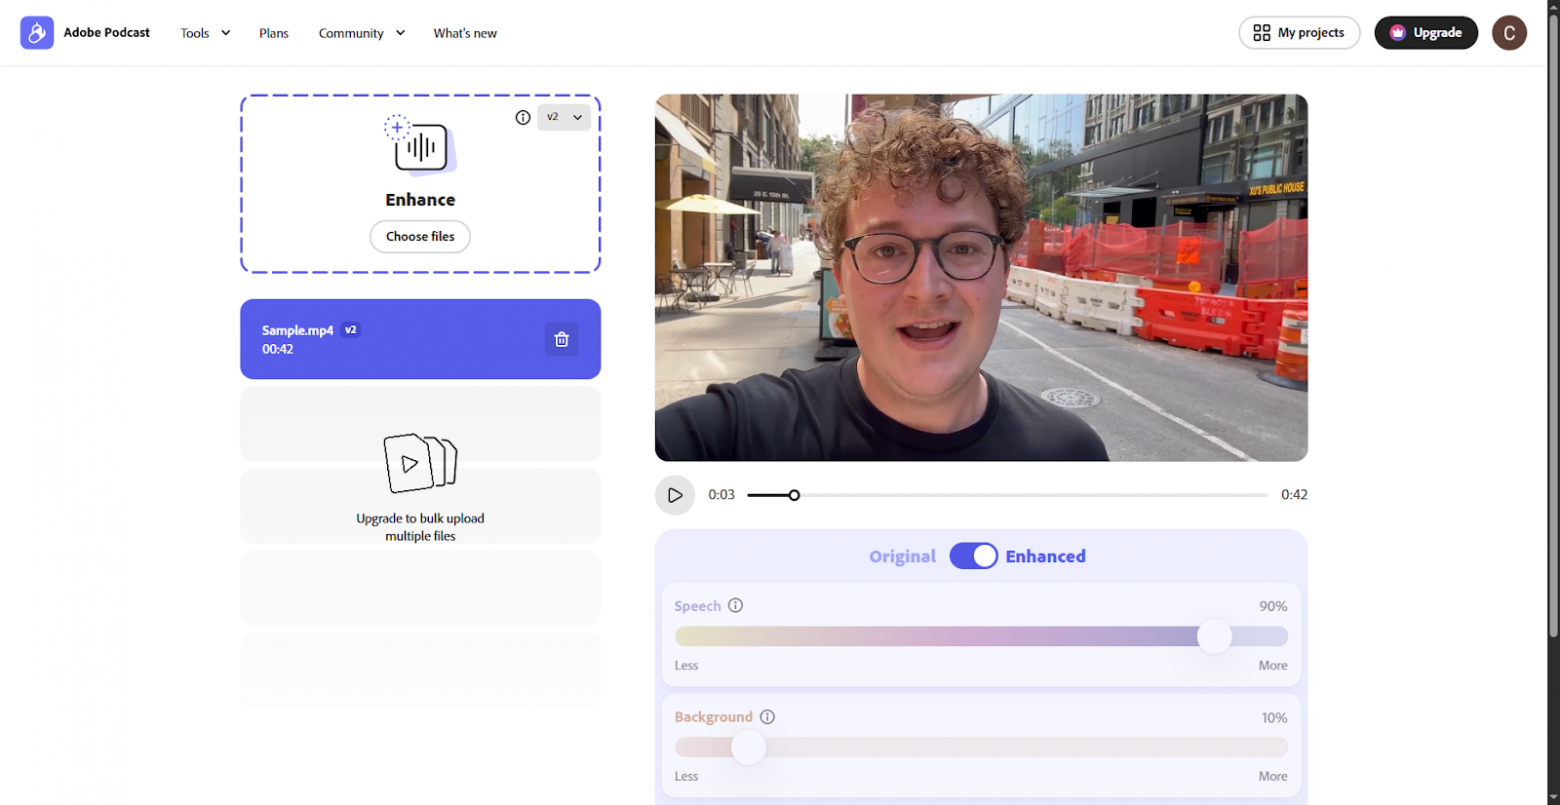Click the Speech info icon
This screenshot has width=1560, height=805.
pyautogui.click(x=735, y=606)
